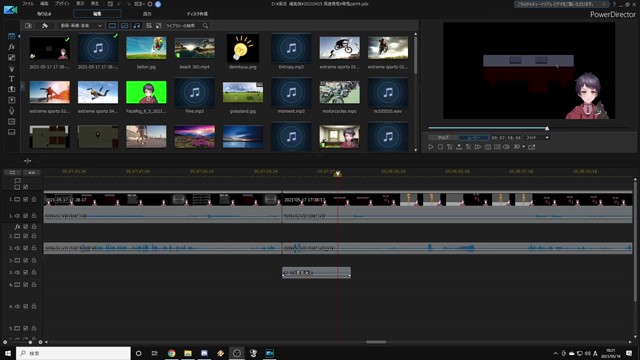Viewport: 640px width, 360px height.
Task: Lock video track 1
Action: pyautogui.click(x=34, y=200)
